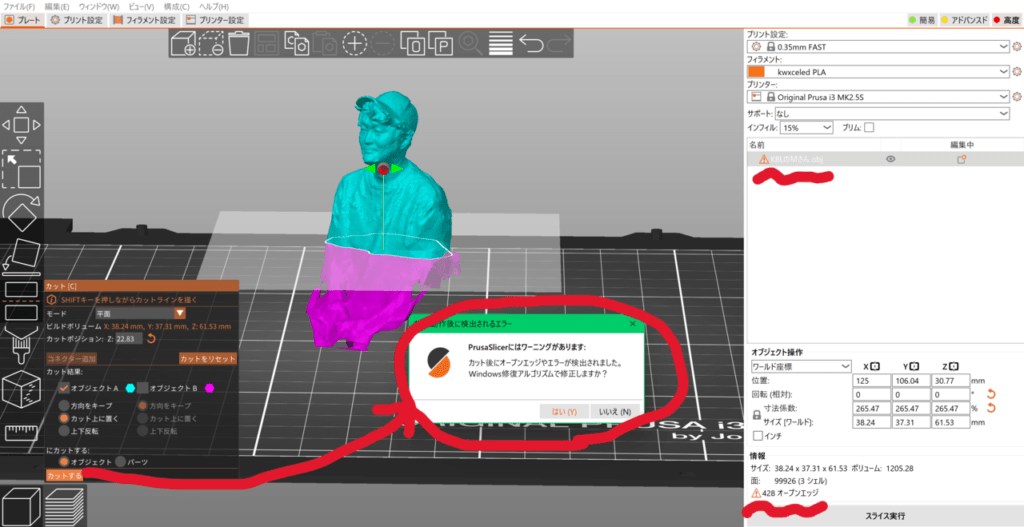Open the ファイル menu

[x=20, y=6]
